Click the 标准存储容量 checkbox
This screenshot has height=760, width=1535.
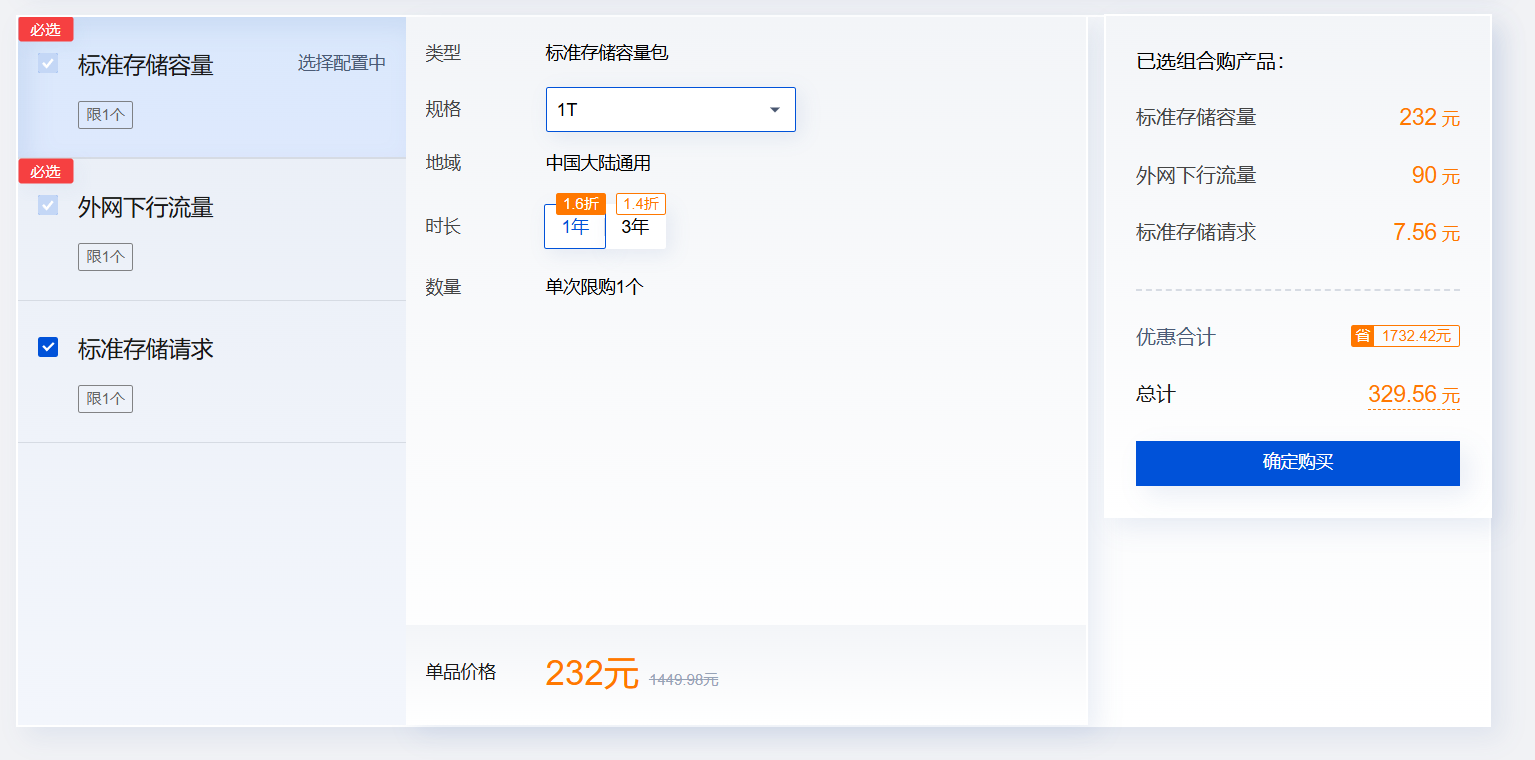click(47, 65)
